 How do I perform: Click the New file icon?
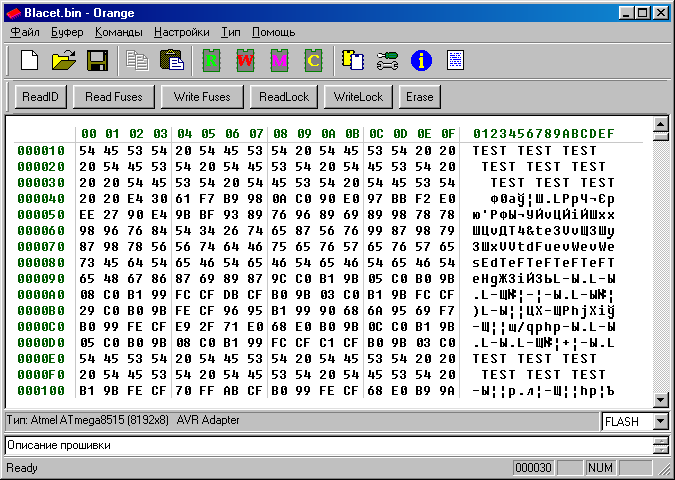pos(30,60)
